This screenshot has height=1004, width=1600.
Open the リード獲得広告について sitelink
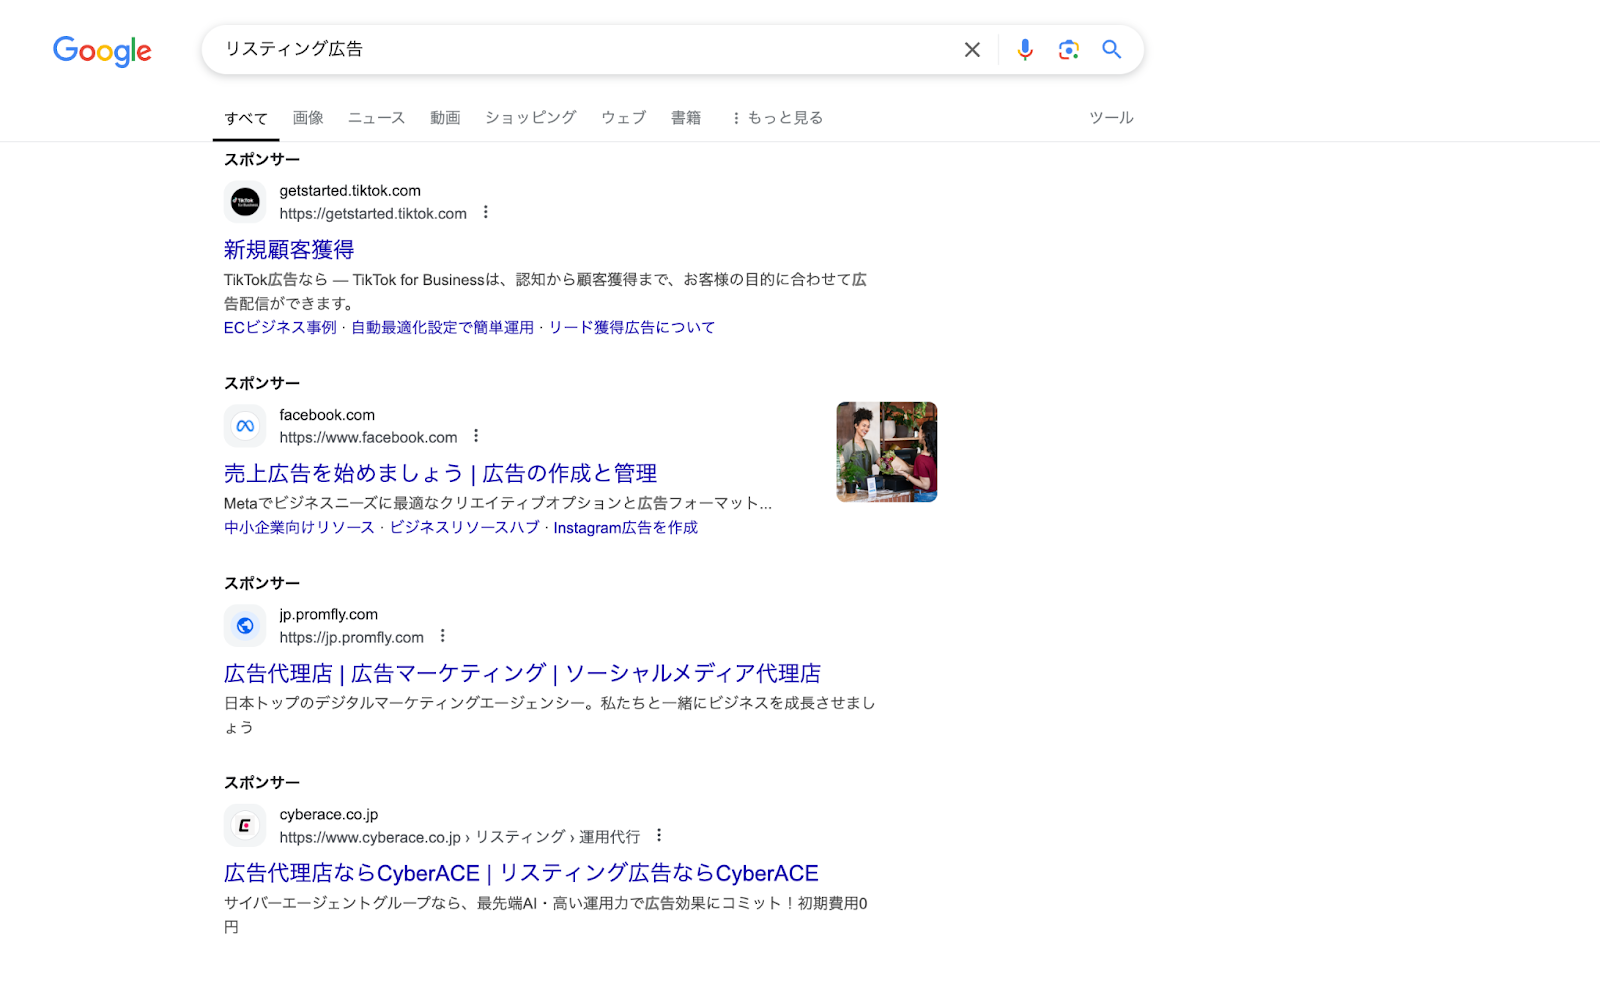632,328
